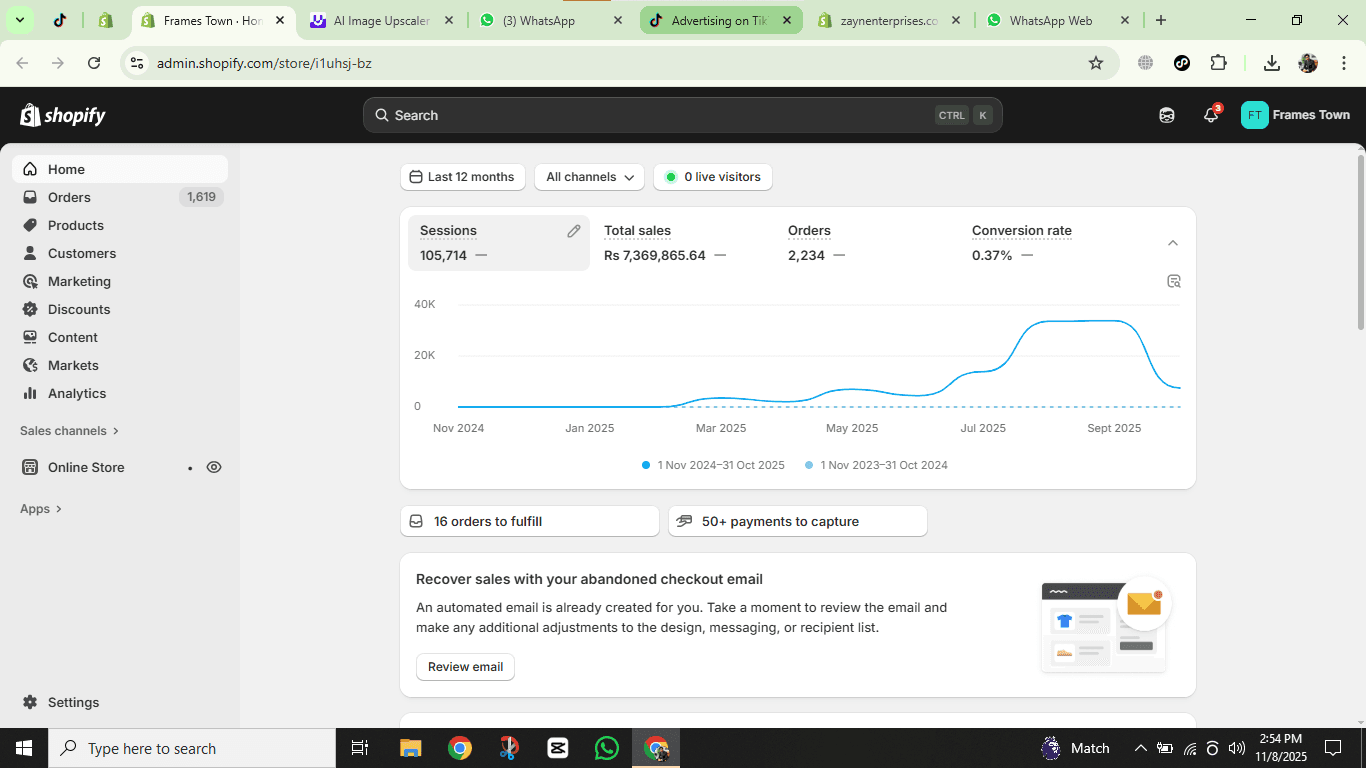Edit the Sessions metric with the pencil icon

click(x=573, y=230)
